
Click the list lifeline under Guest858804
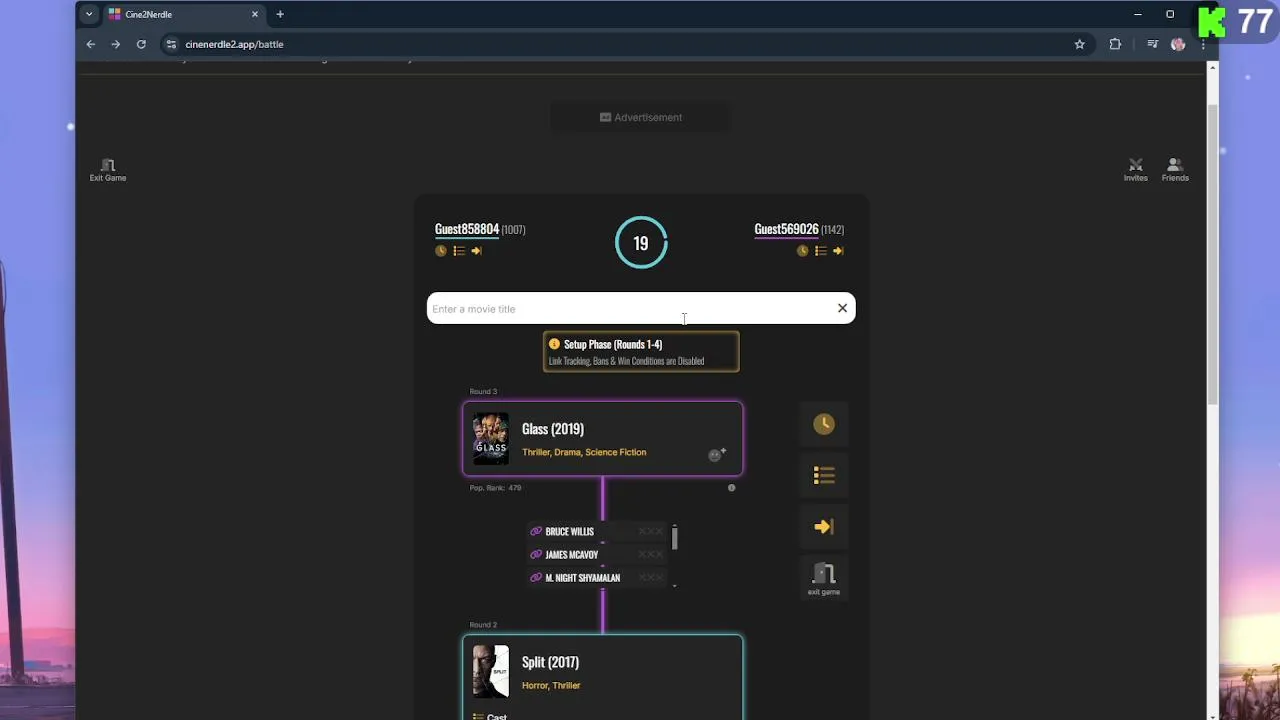(x=459, y=251)
